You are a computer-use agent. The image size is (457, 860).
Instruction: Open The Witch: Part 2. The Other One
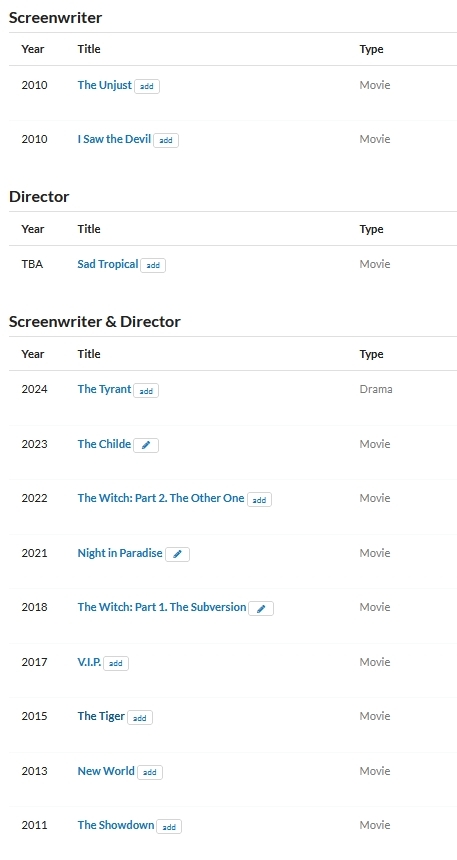161,499
